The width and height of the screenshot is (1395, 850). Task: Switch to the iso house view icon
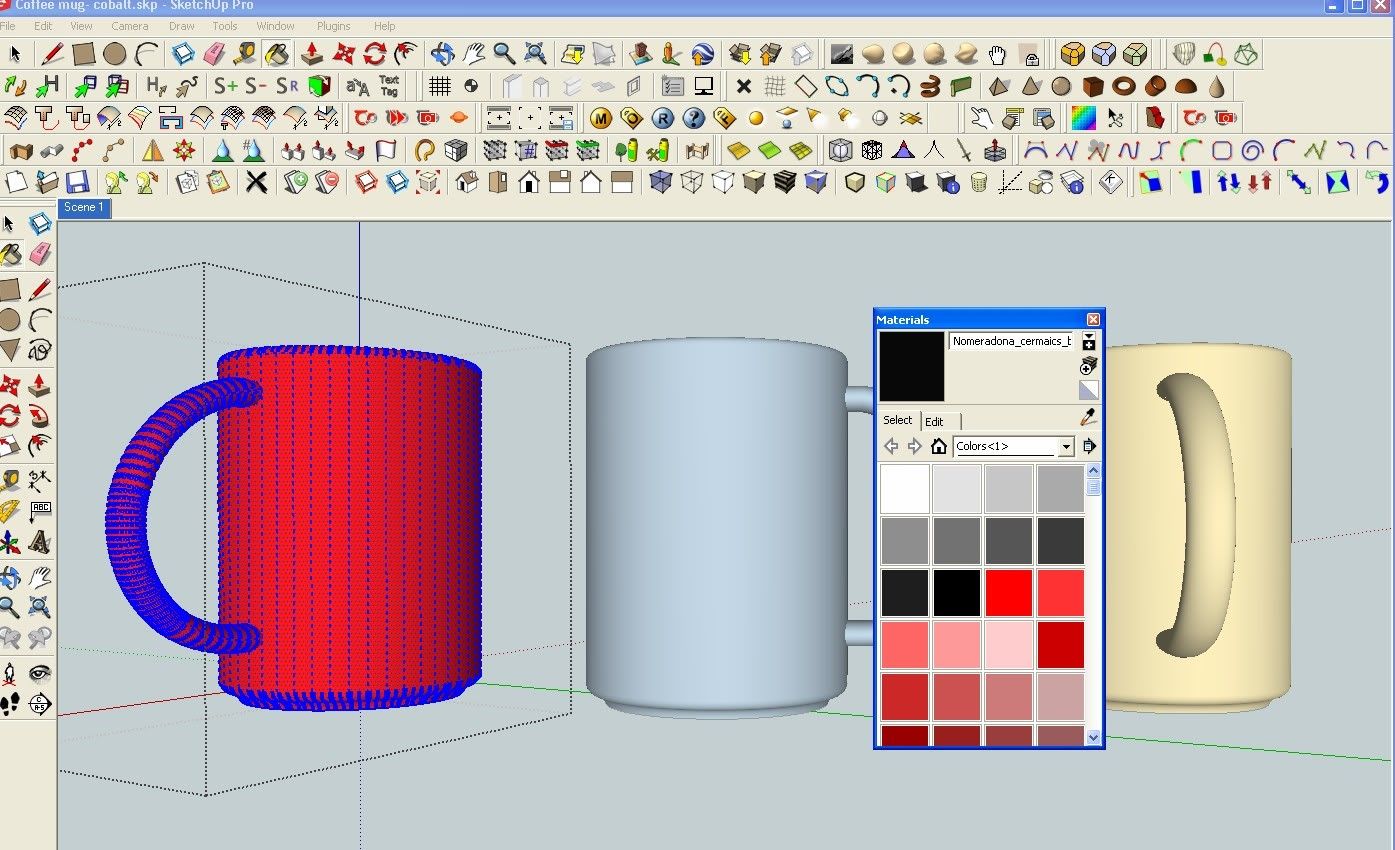[467, 182]
